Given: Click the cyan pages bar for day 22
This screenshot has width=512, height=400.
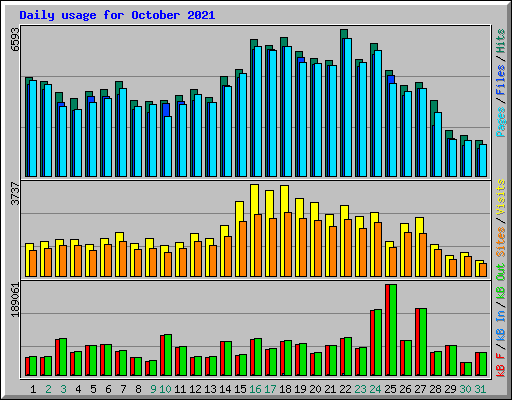Looking at the screenshot, I should [348, 107].
